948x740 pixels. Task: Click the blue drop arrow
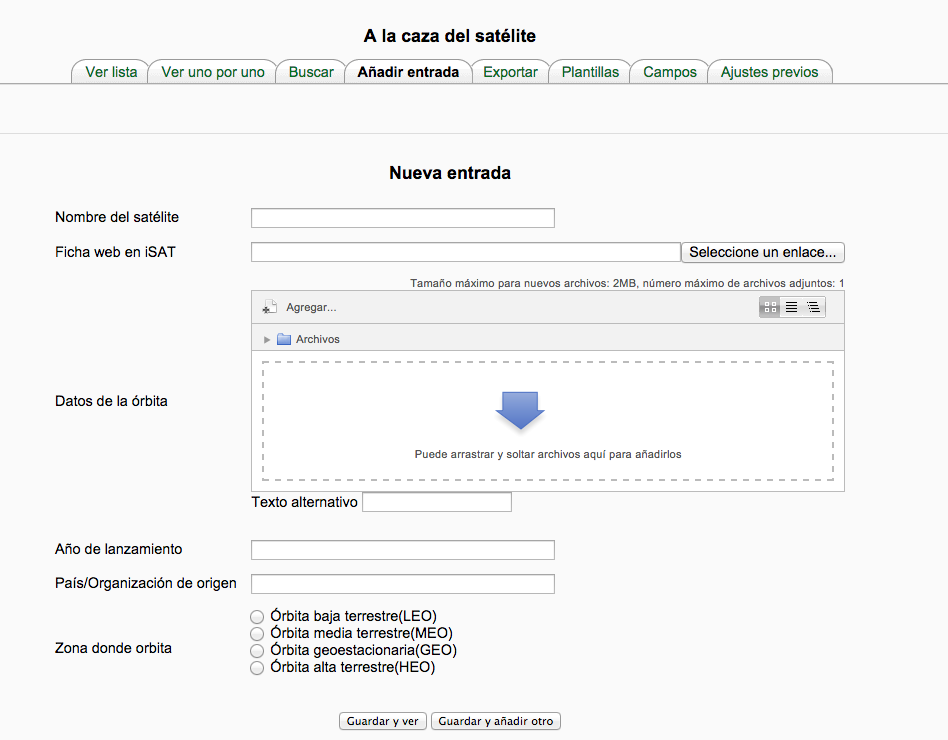(520, 411)
